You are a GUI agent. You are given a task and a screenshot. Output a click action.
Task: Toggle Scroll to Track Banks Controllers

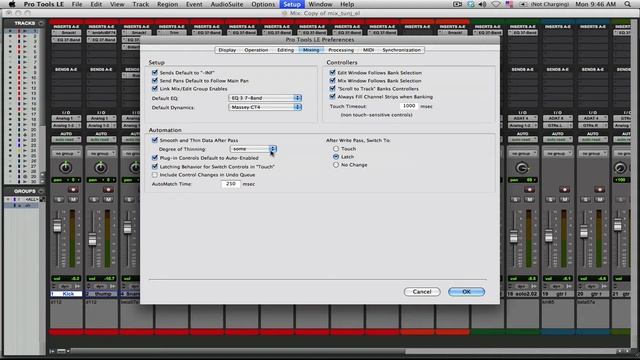point(332,88)
